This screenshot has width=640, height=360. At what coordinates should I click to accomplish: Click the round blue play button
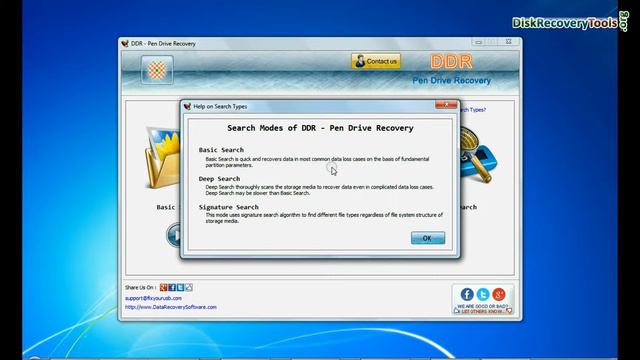coord(174,235)
